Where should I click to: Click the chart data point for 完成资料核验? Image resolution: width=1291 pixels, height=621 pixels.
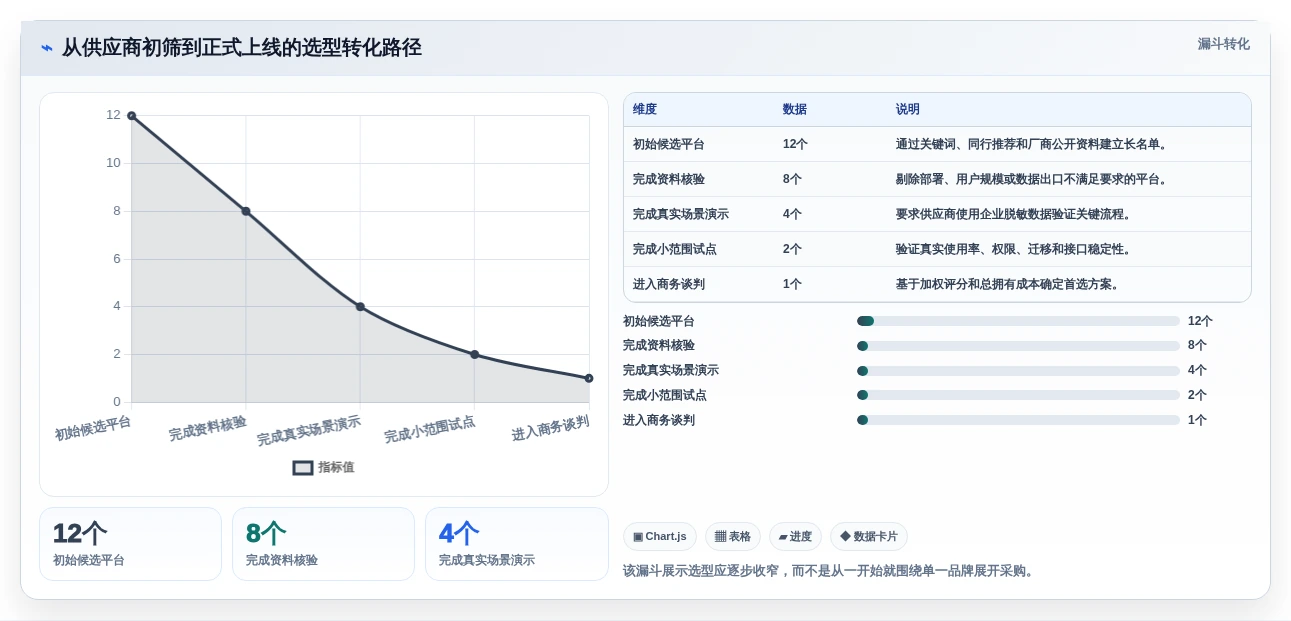246,211
